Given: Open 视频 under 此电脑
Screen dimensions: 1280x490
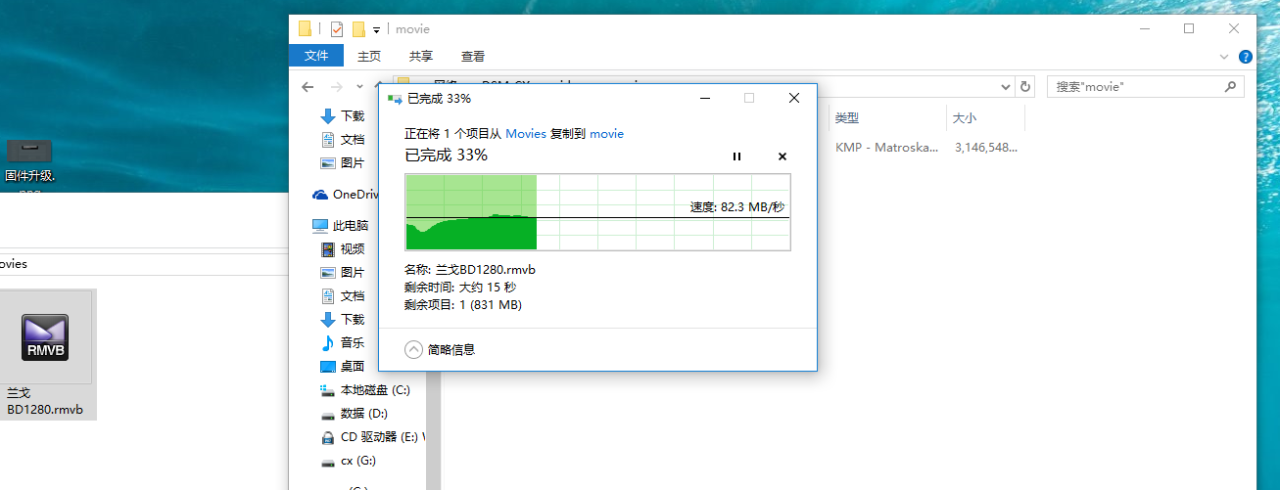Looking at the screenshot, I should click(343, 249).
